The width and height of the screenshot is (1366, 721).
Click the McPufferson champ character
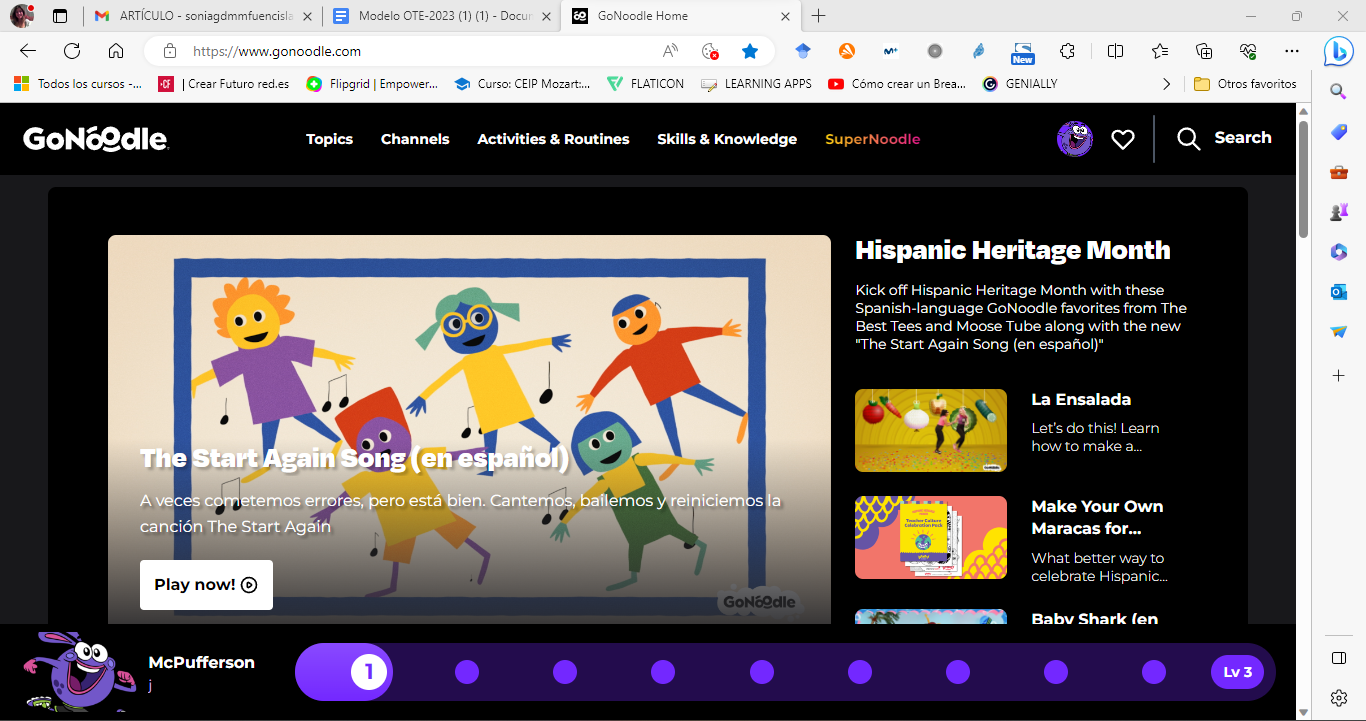79,672
